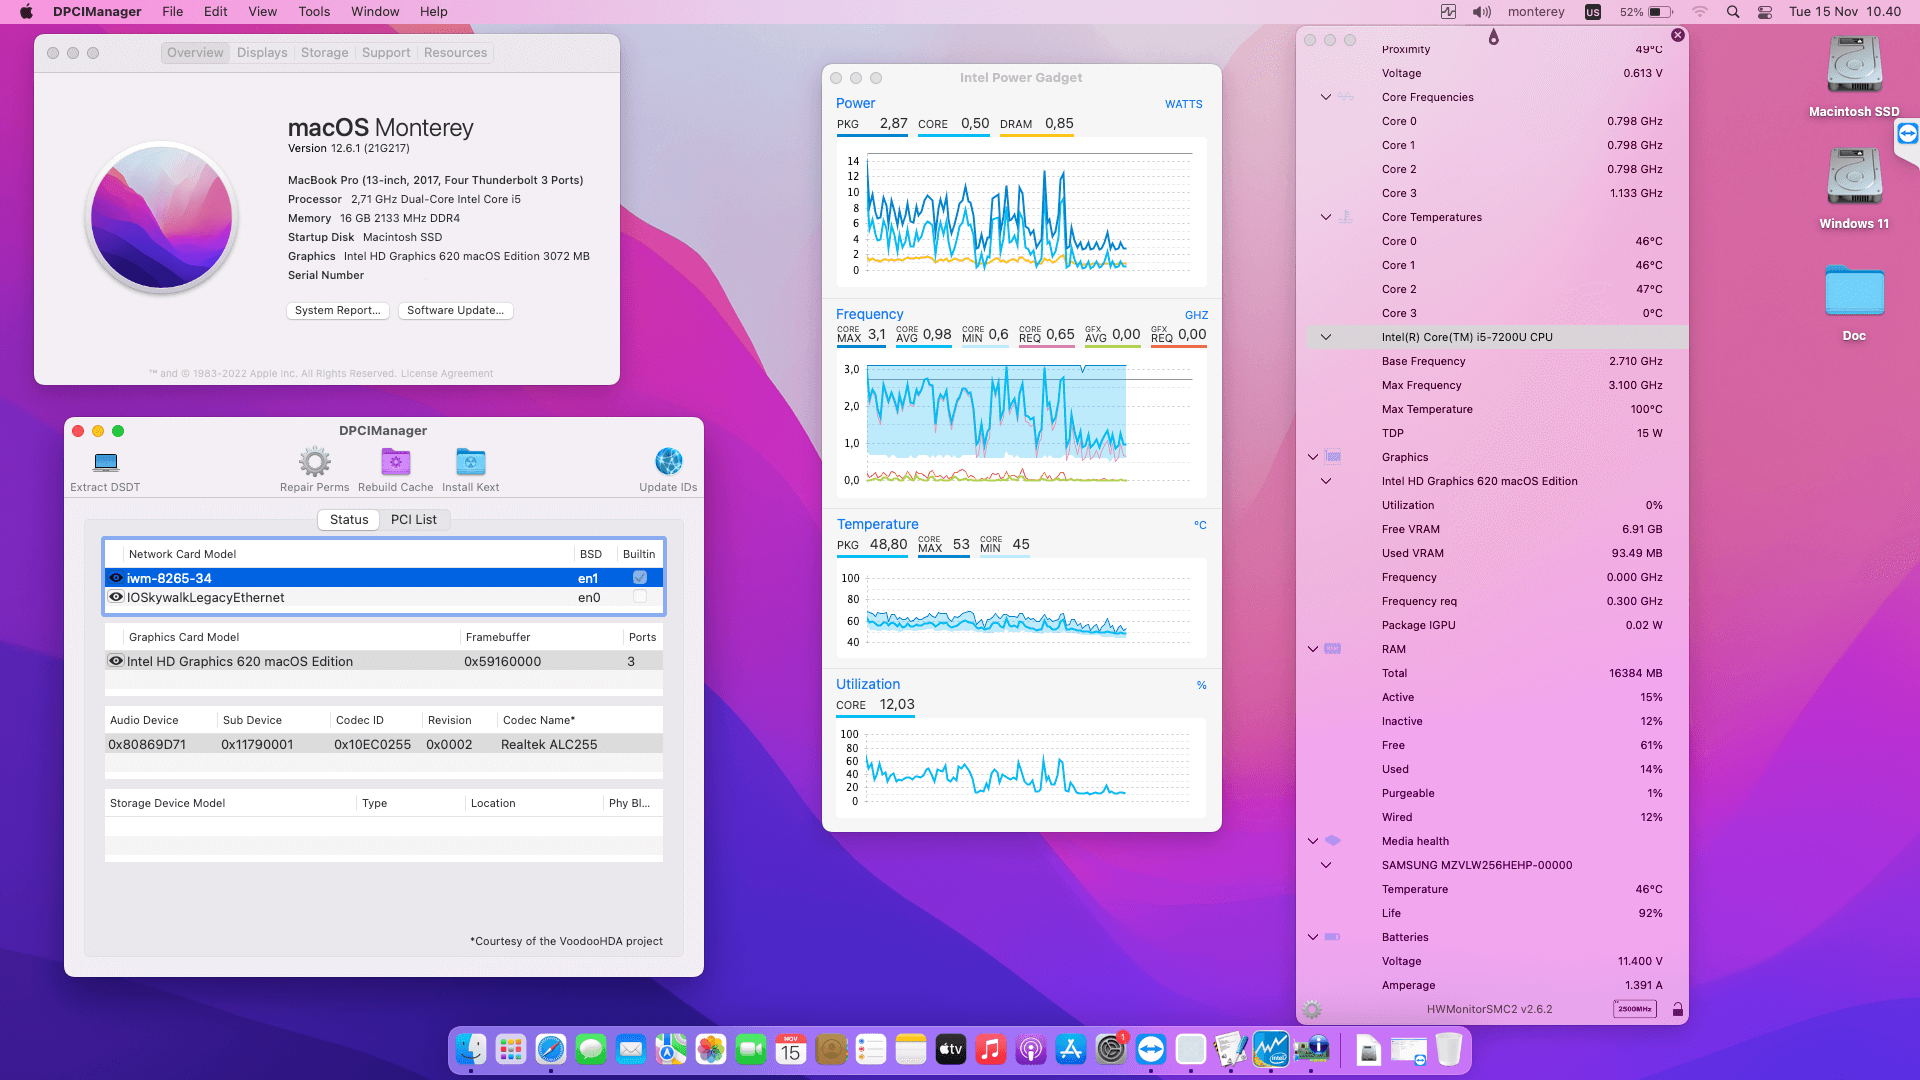
Task: Click the 2500MHz memory badge in HWMonitor
Action: [1635, 1009]
